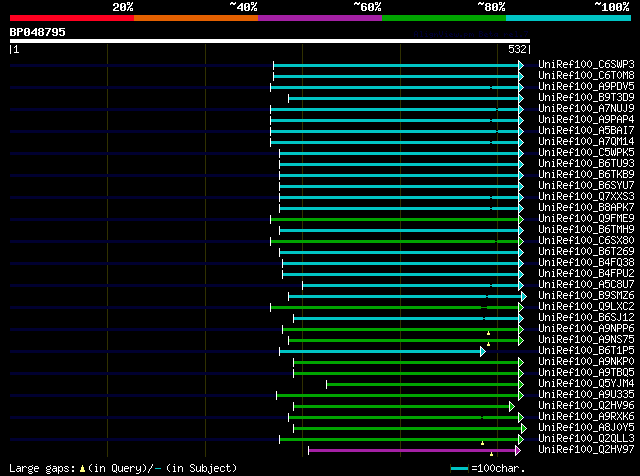
Task: Open the UniRef100_C6T0M8 entry
Action: click(x=586, y=76)
